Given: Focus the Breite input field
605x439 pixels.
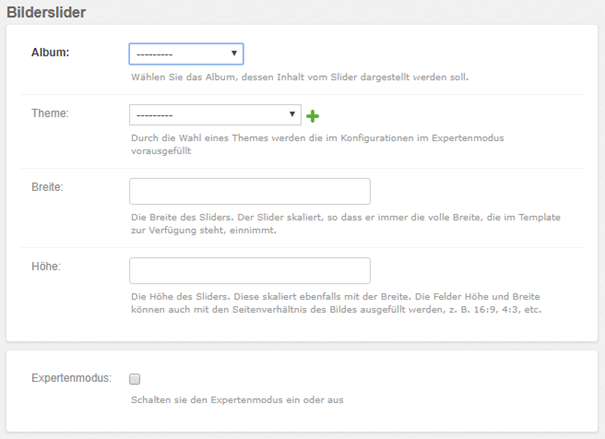Looking at the screenshot, I should 250,191.
